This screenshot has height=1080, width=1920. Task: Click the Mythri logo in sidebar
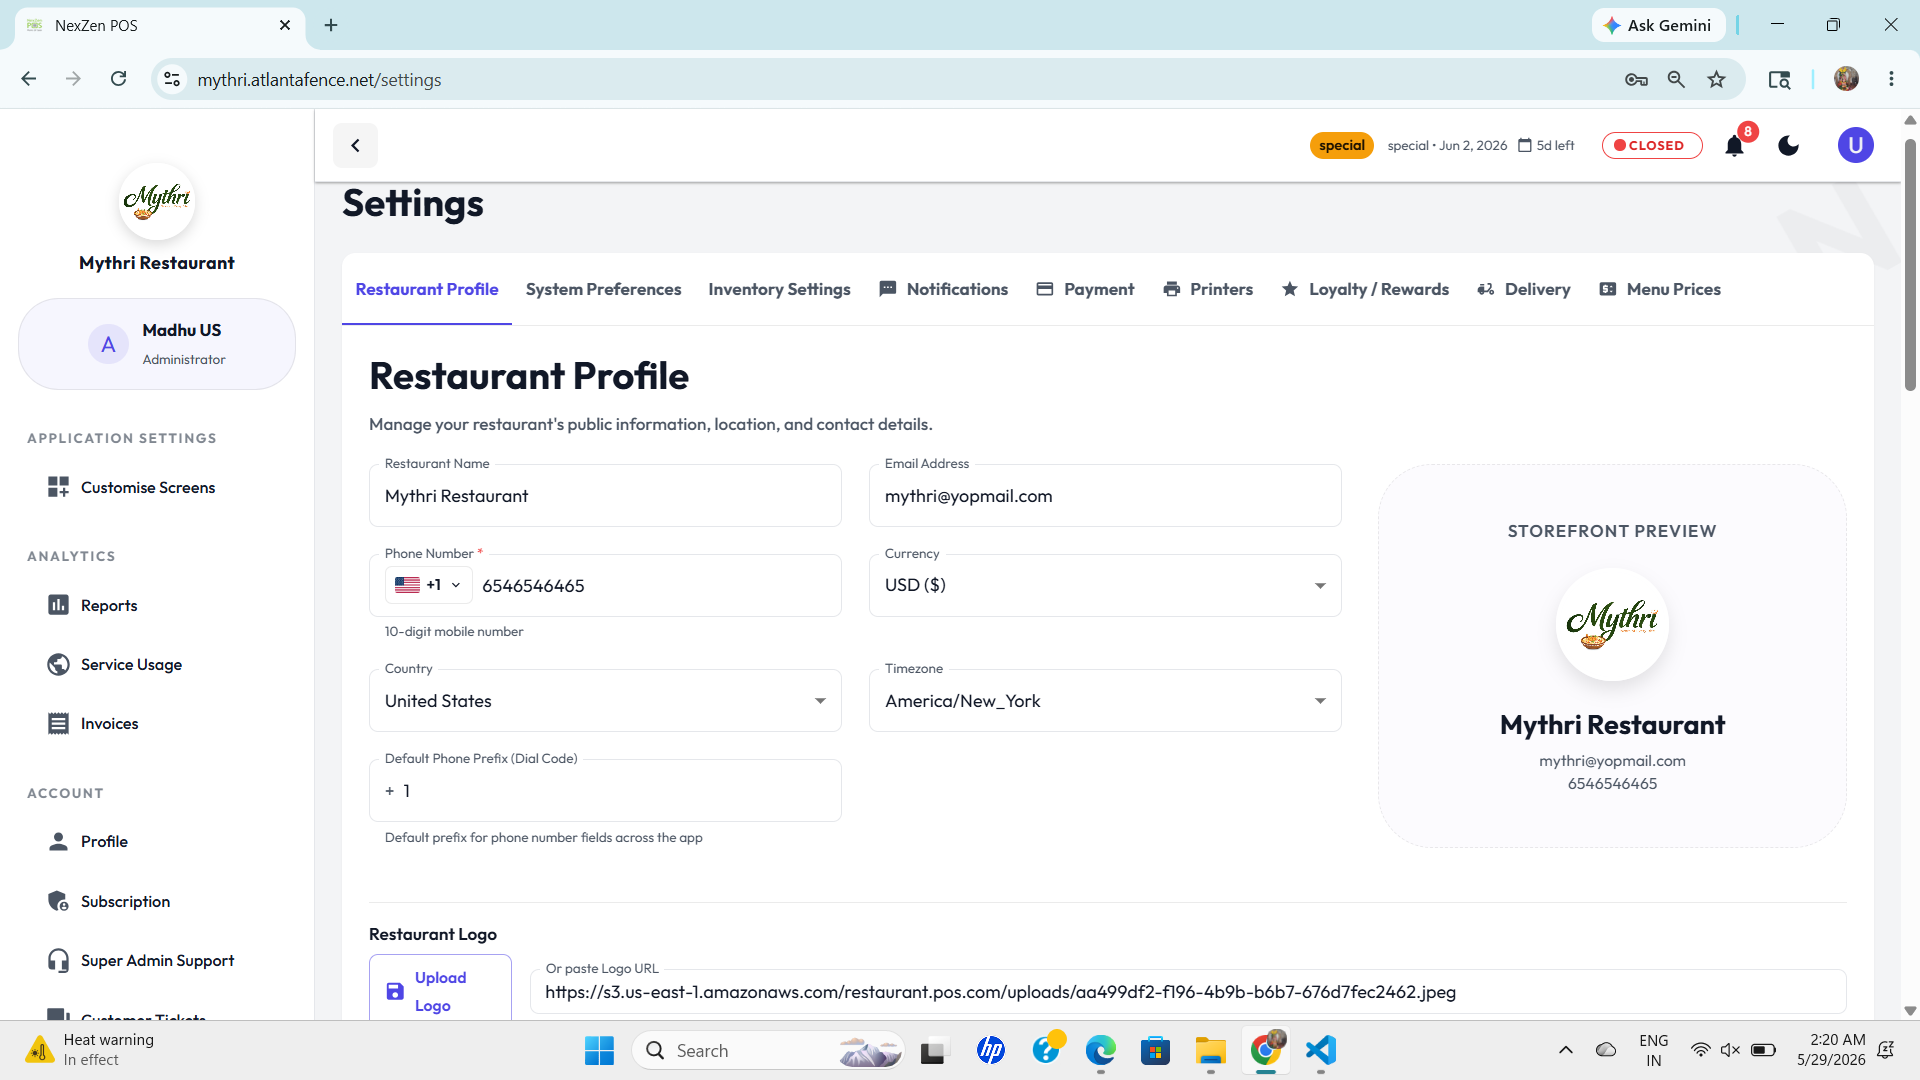(157, 201)
